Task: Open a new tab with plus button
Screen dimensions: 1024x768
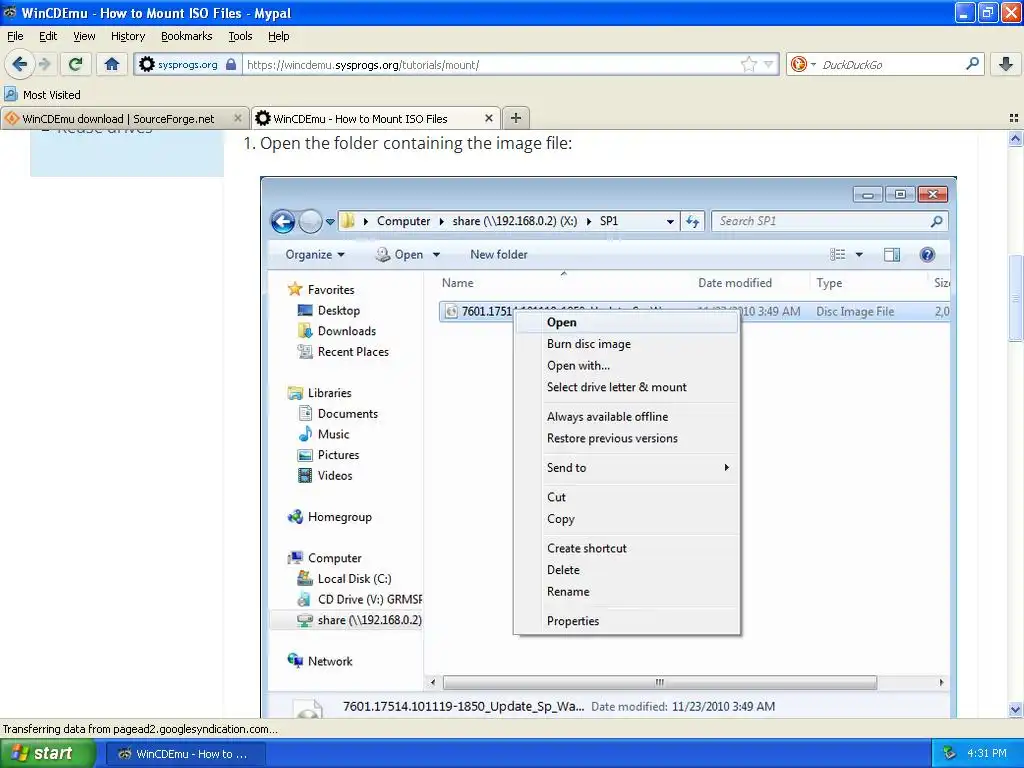Action: [516, 118]
